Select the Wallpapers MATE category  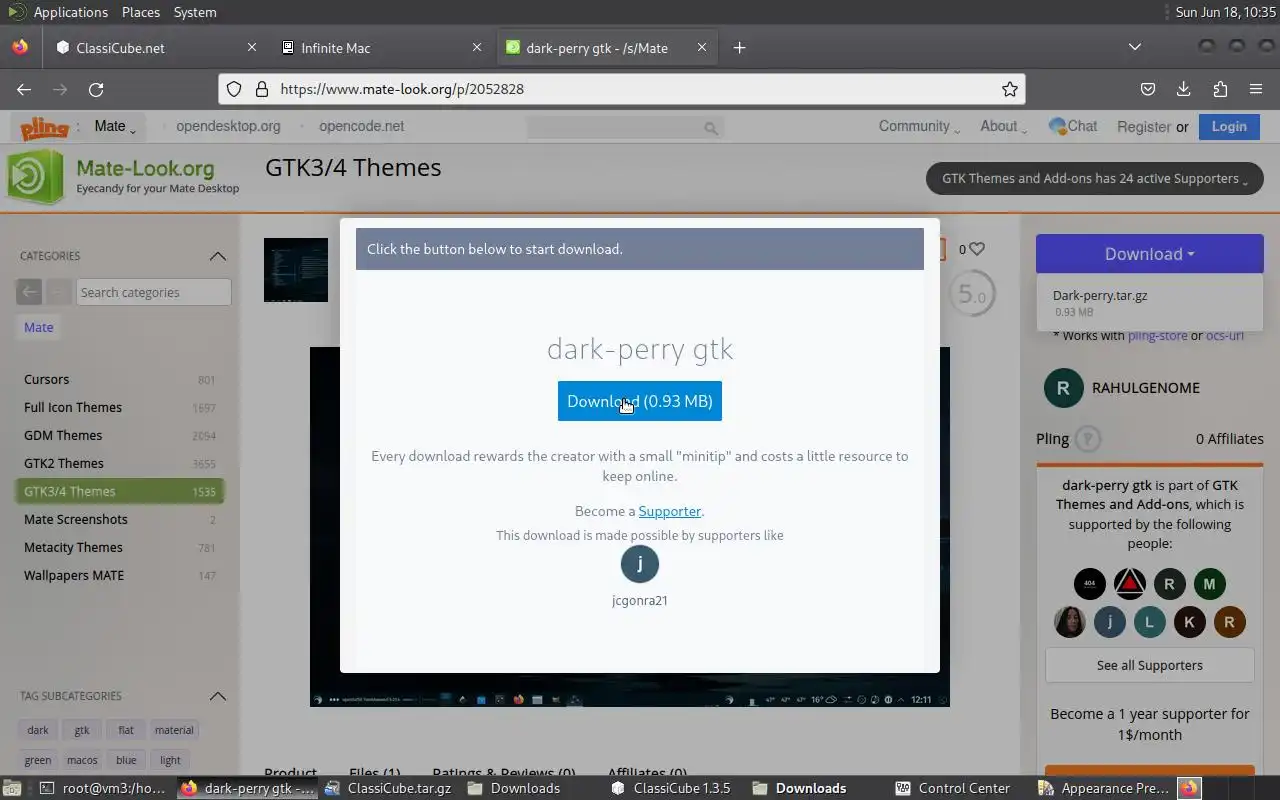[x=120, y=576]
